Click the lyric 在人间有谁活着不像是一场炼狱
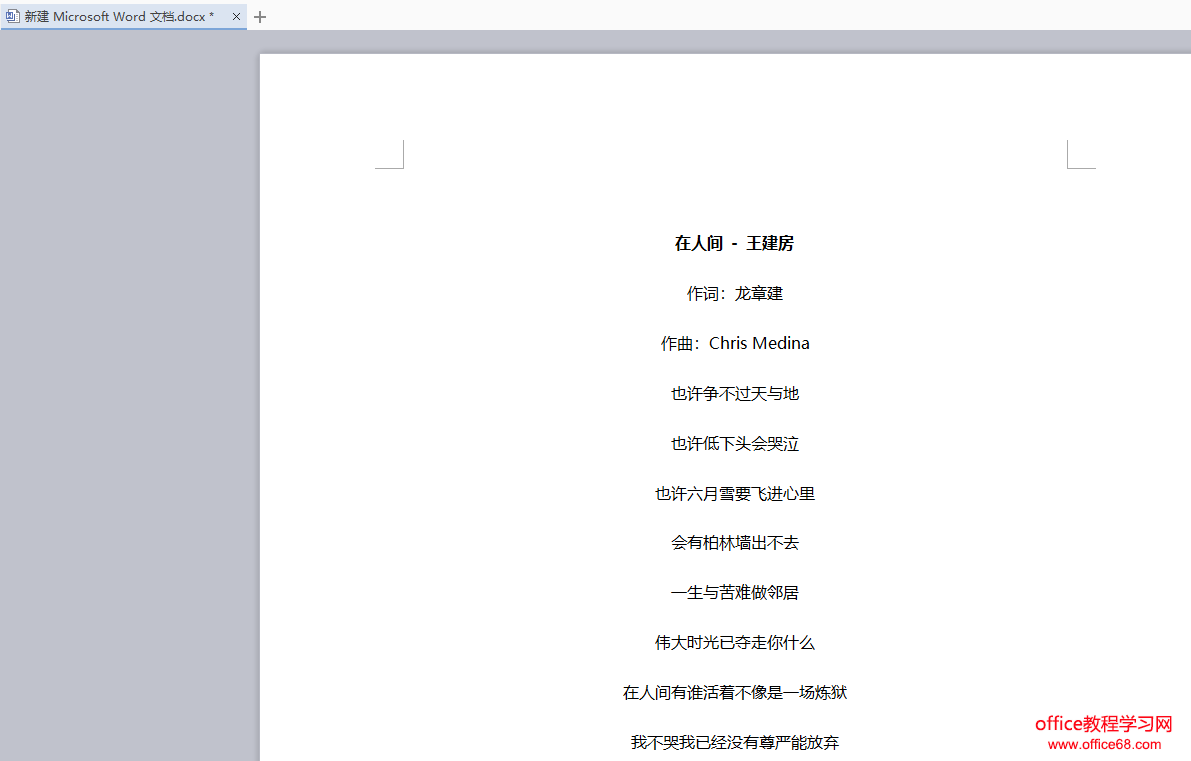Screen dimensions: 1191x761 (735, 692)
